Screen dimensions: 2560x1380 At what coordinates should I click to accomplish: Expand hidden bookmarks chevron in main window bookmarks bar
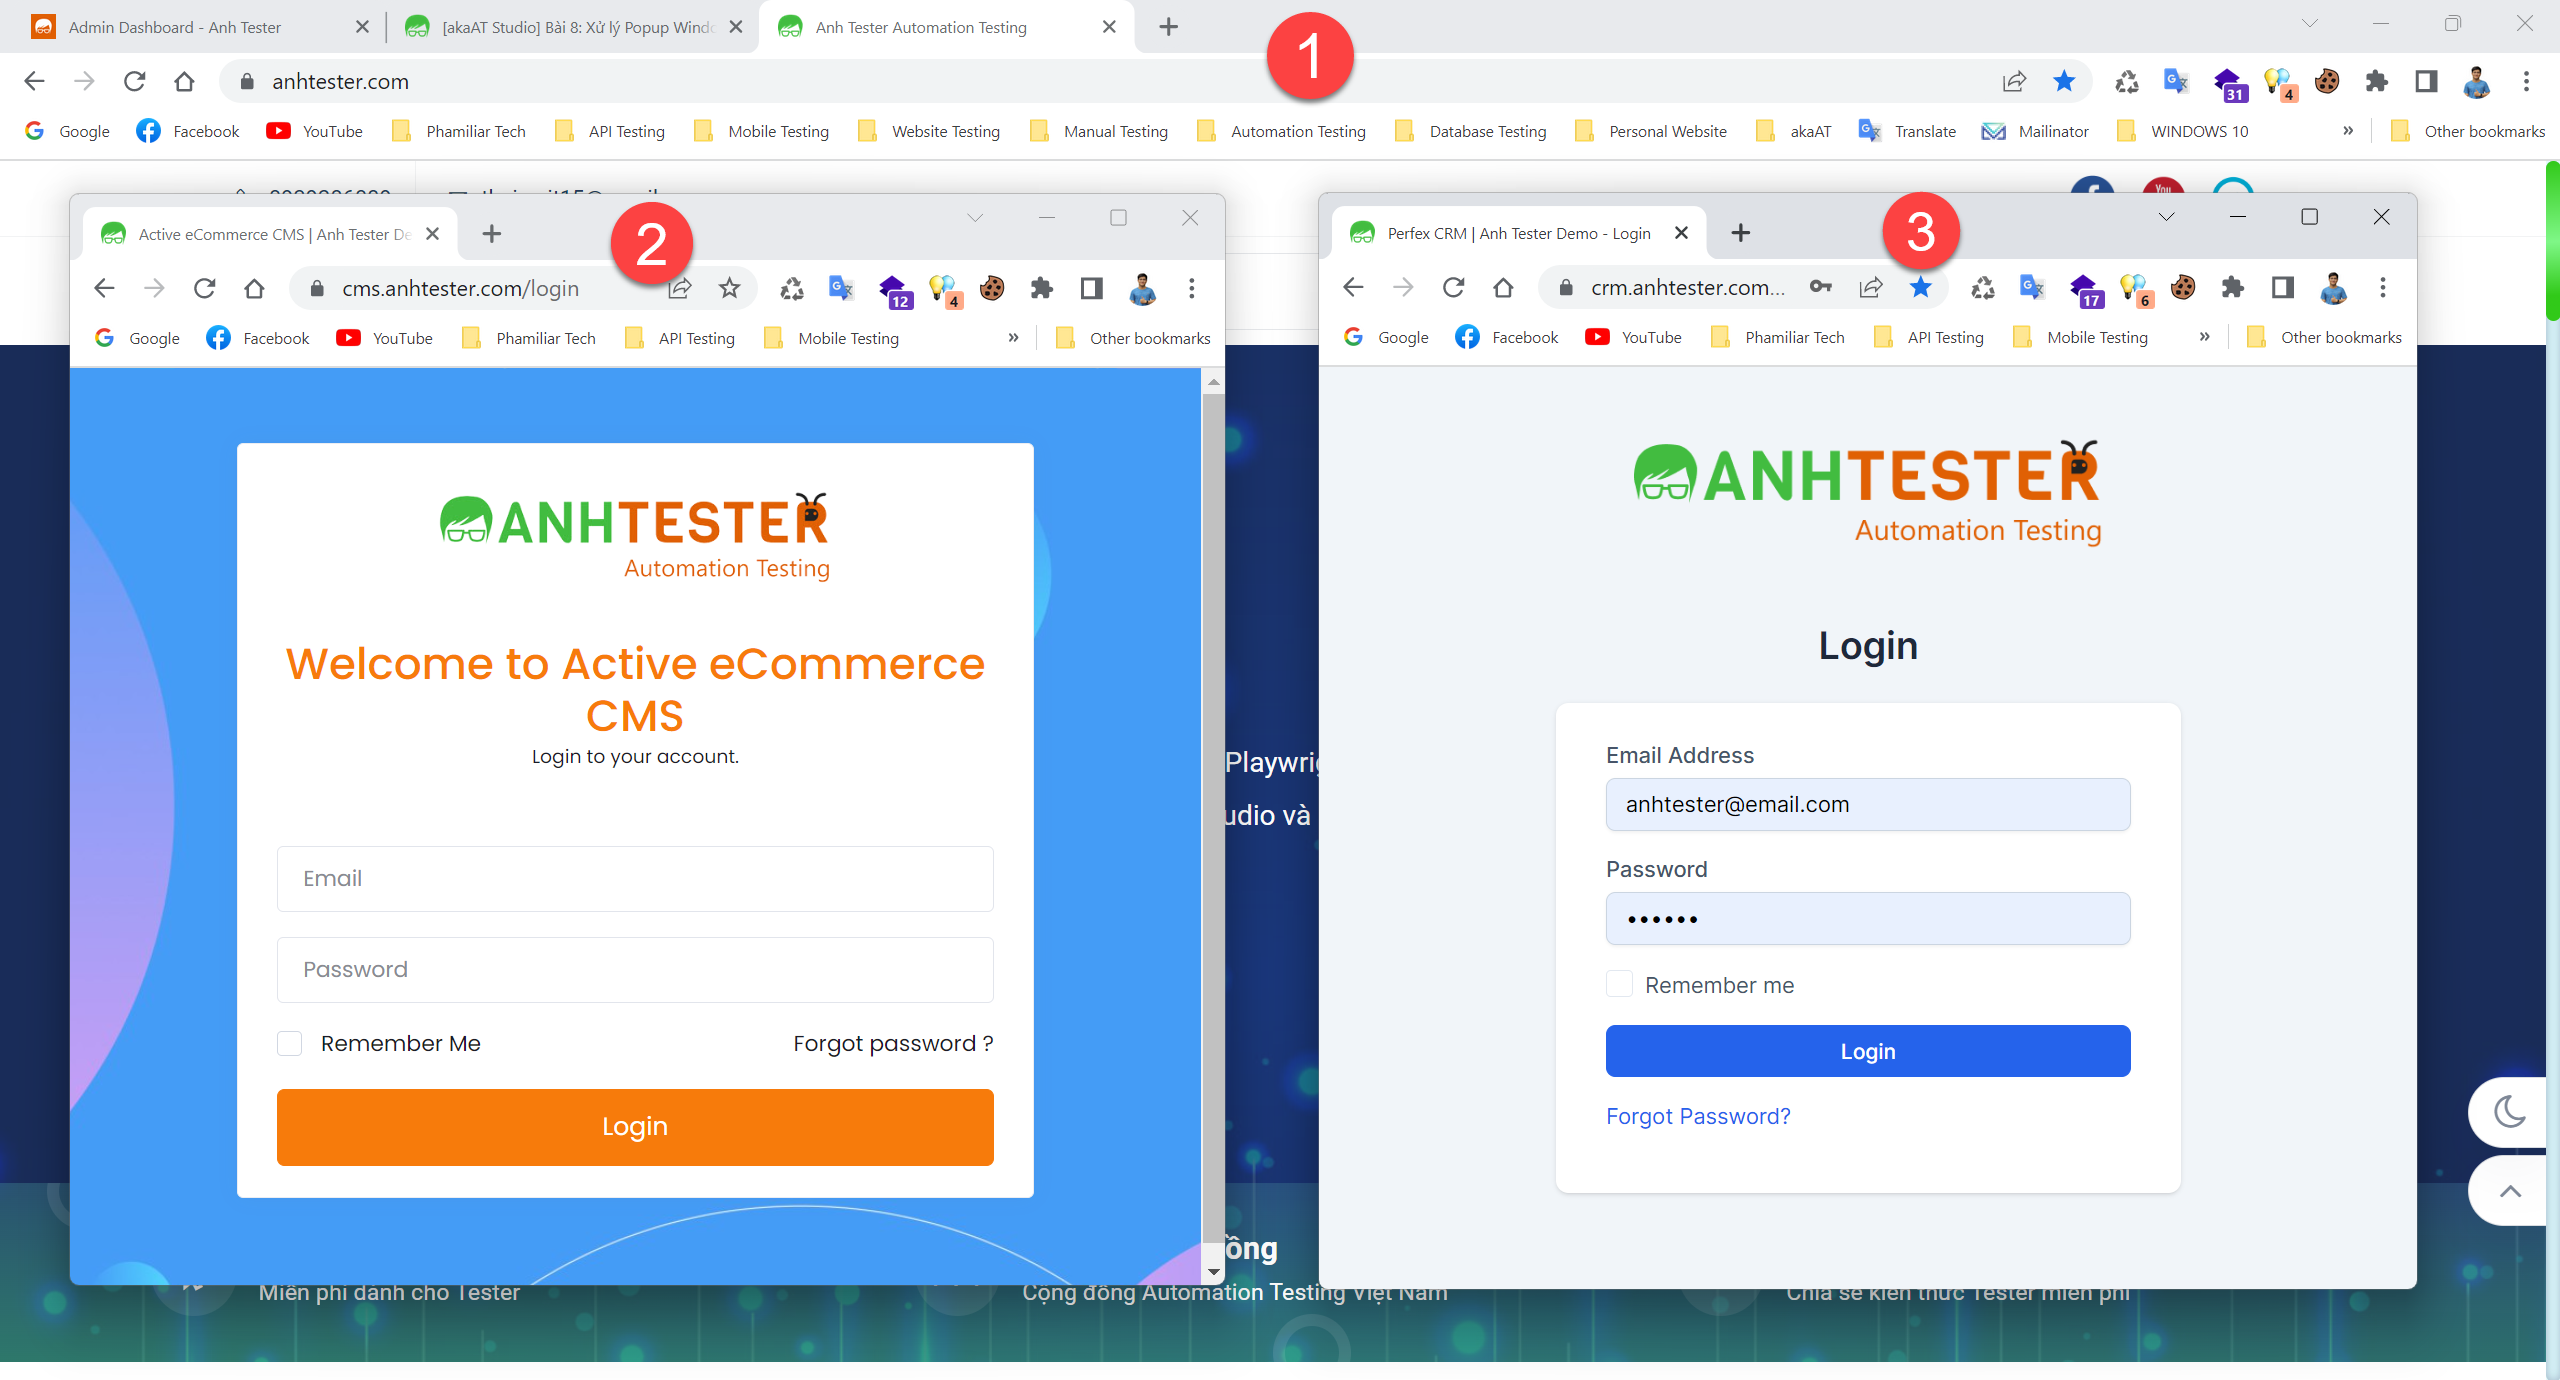point(2348,131)
